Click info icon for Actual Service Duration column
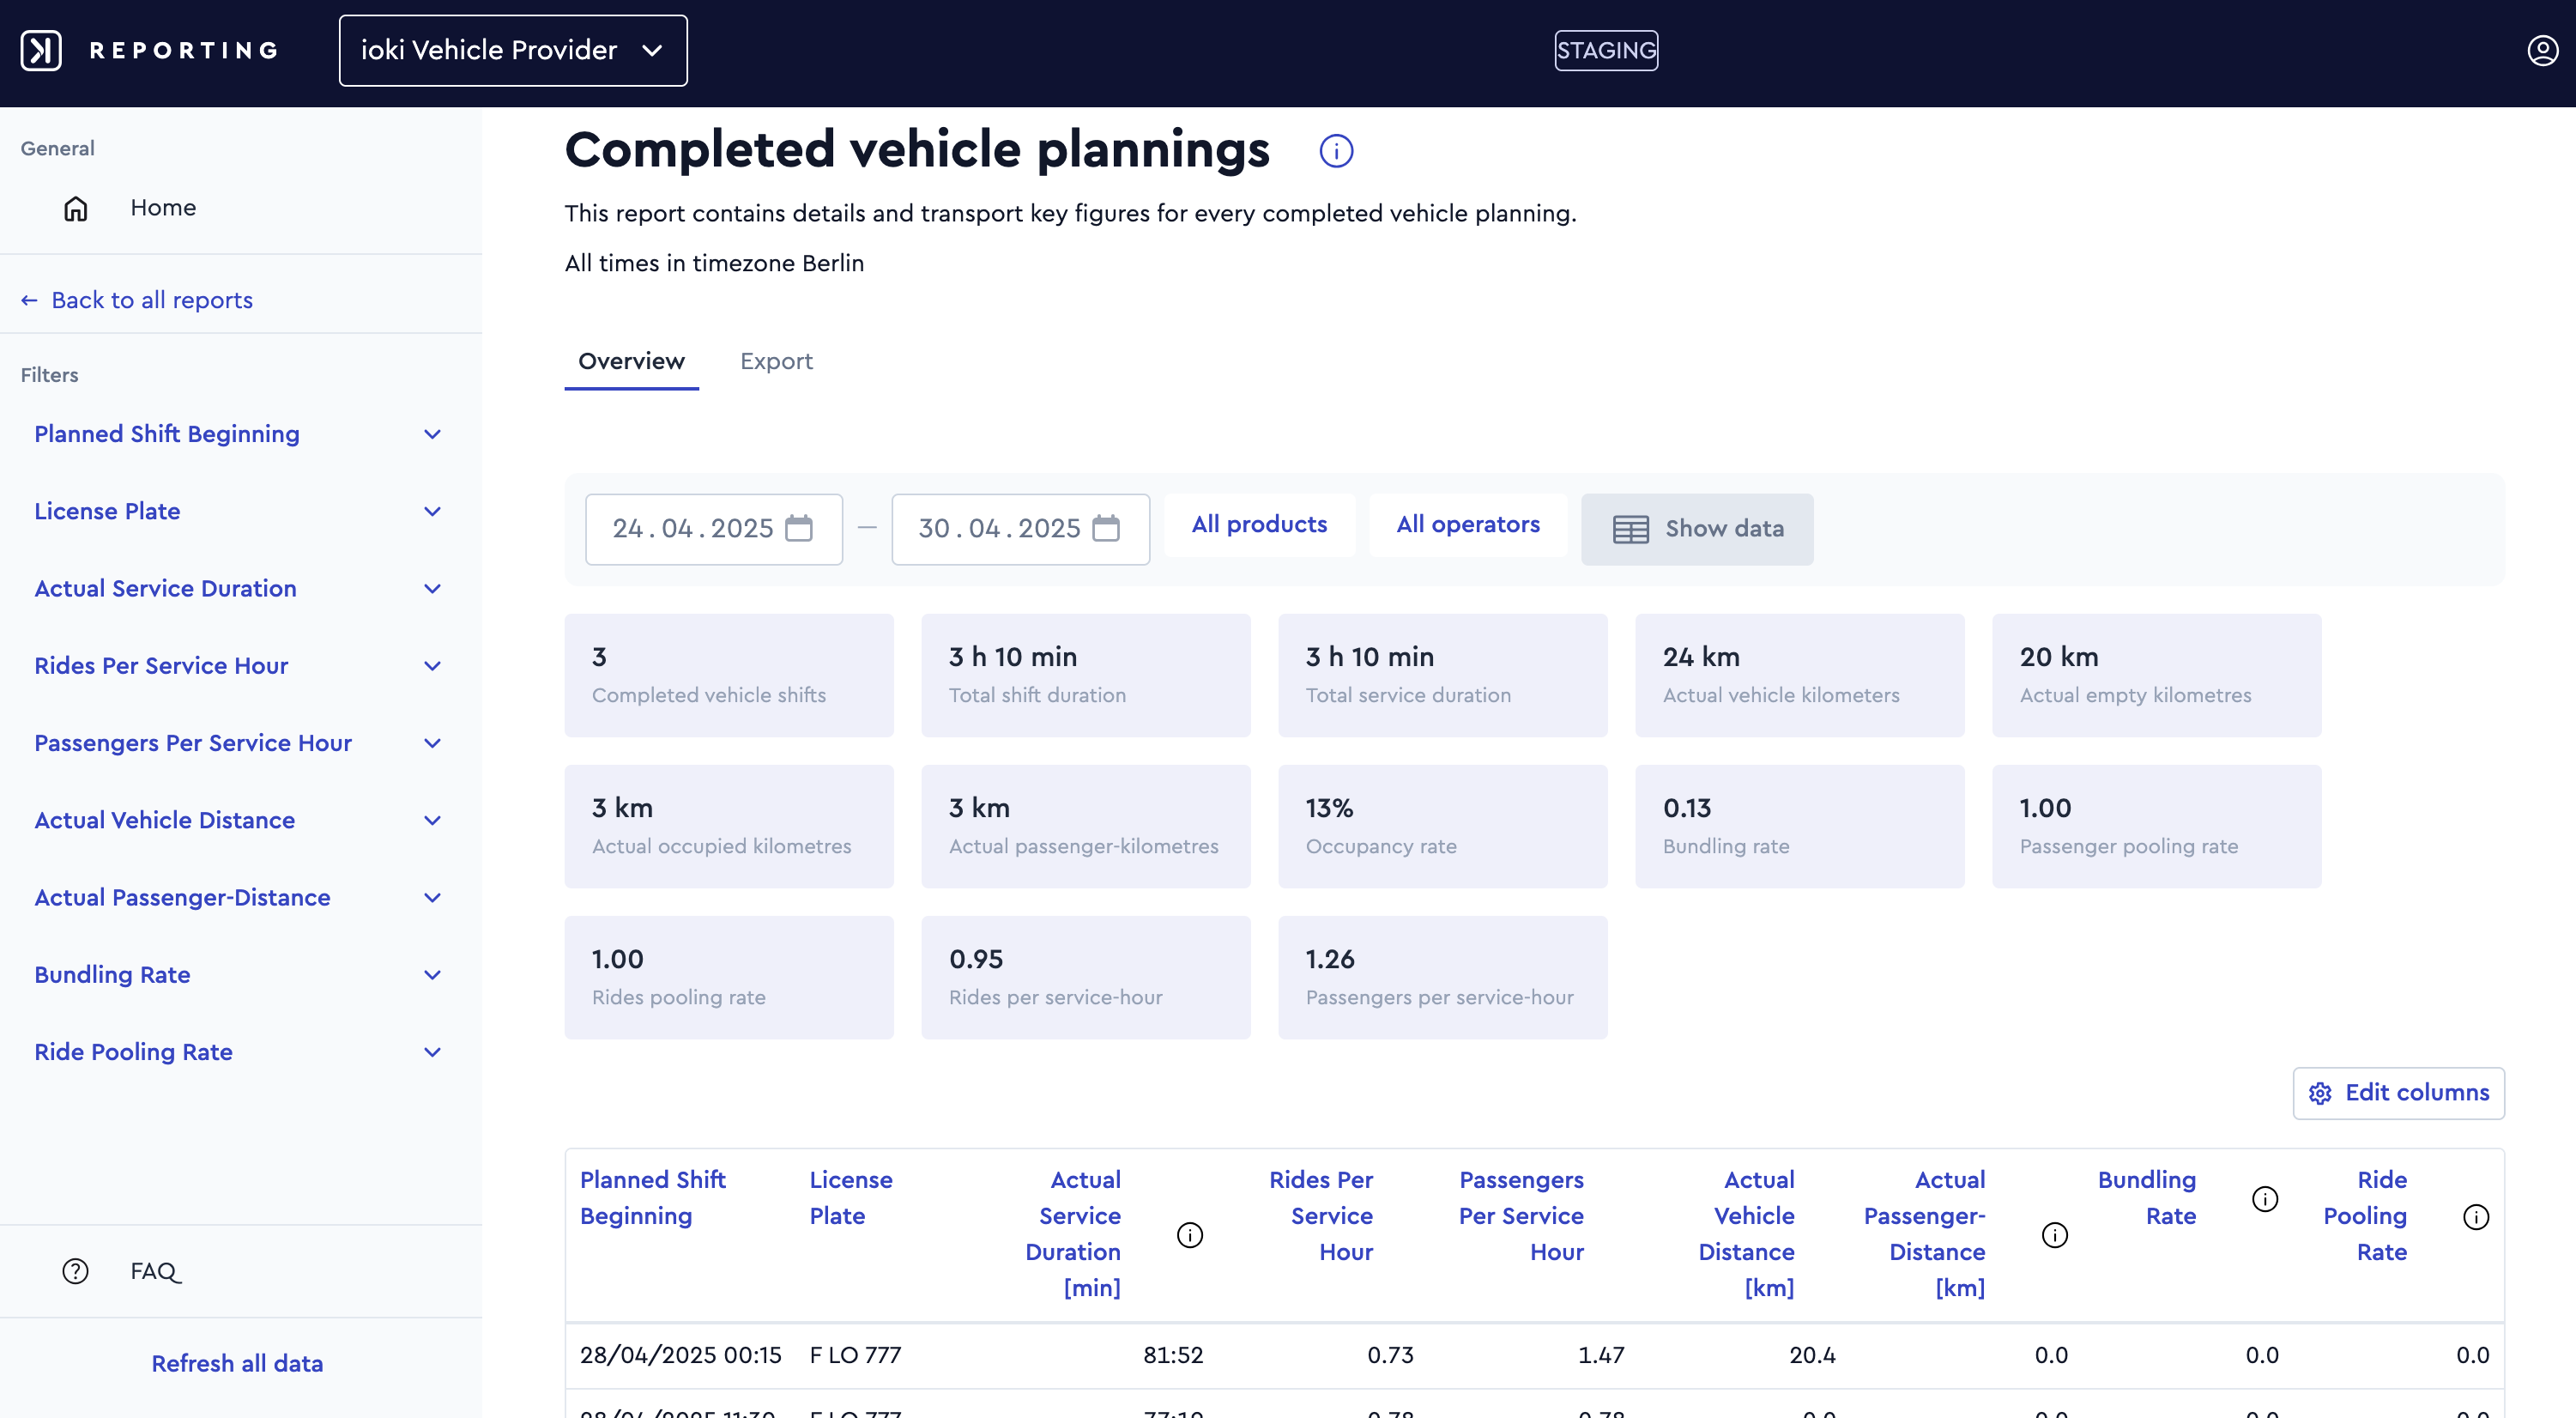 coord(1190,1235)
